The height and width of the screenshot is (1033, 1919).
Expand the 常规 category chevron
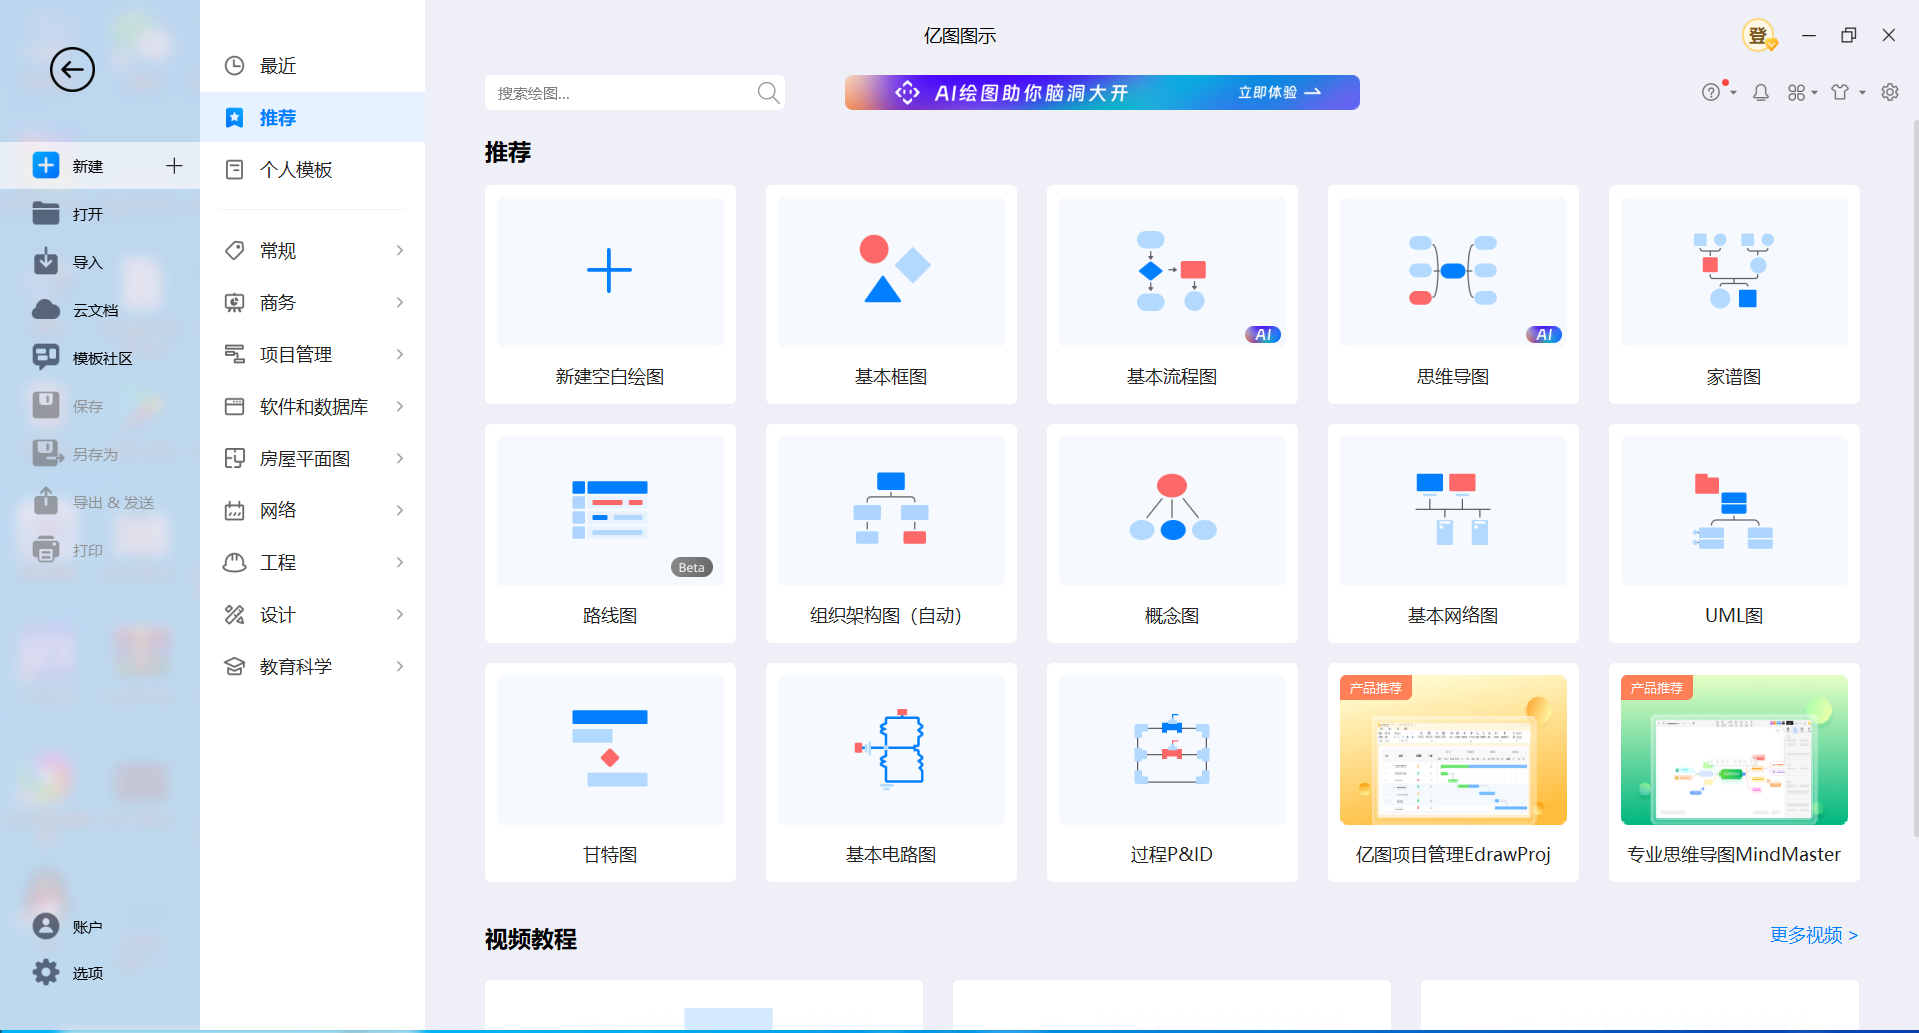(x=399, y=250)
